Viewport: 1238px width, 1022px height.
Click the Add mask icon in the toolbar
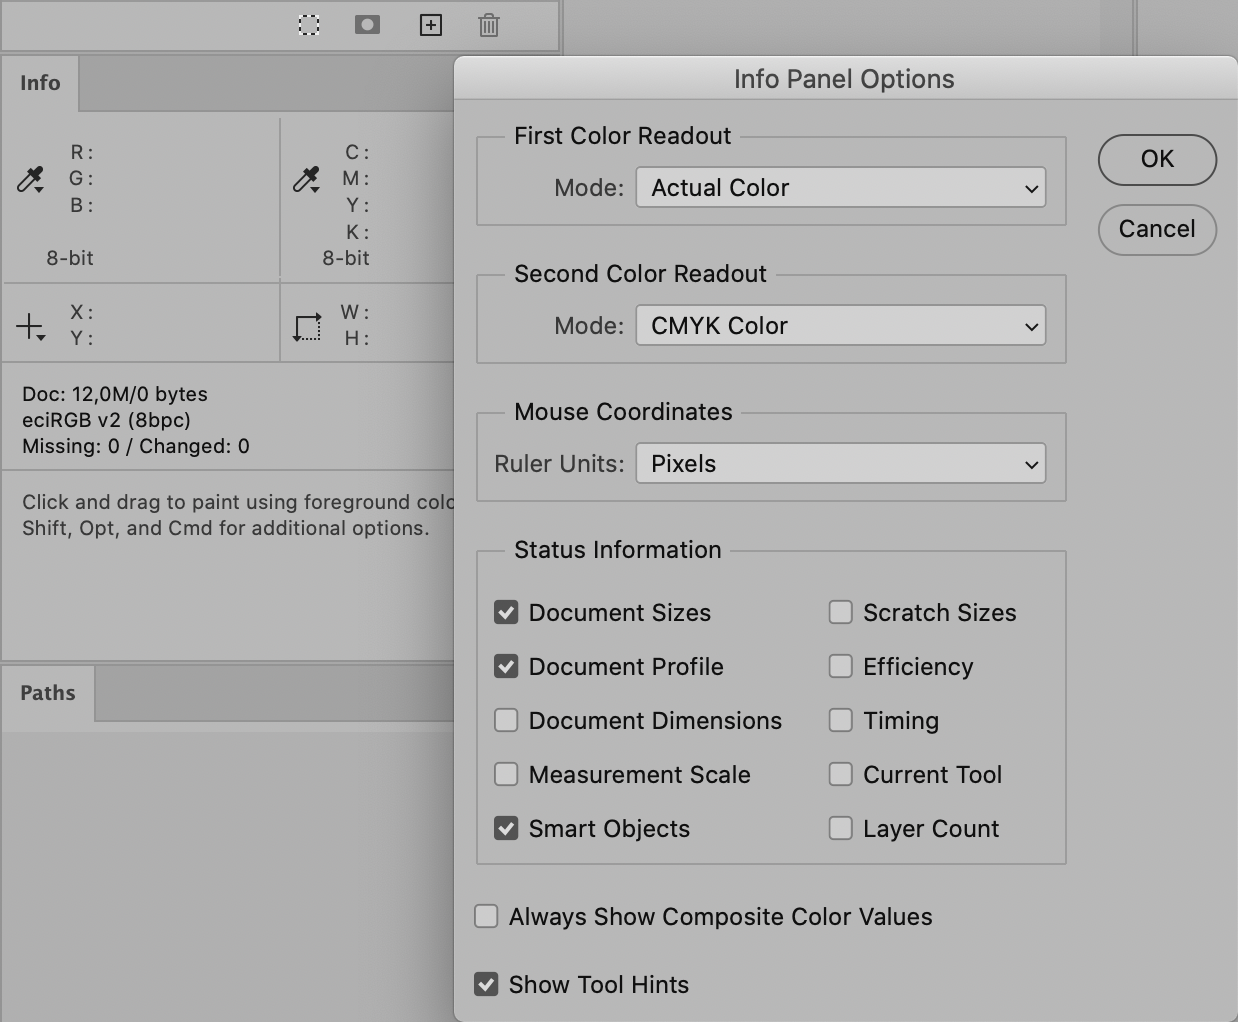click(366, 25)
